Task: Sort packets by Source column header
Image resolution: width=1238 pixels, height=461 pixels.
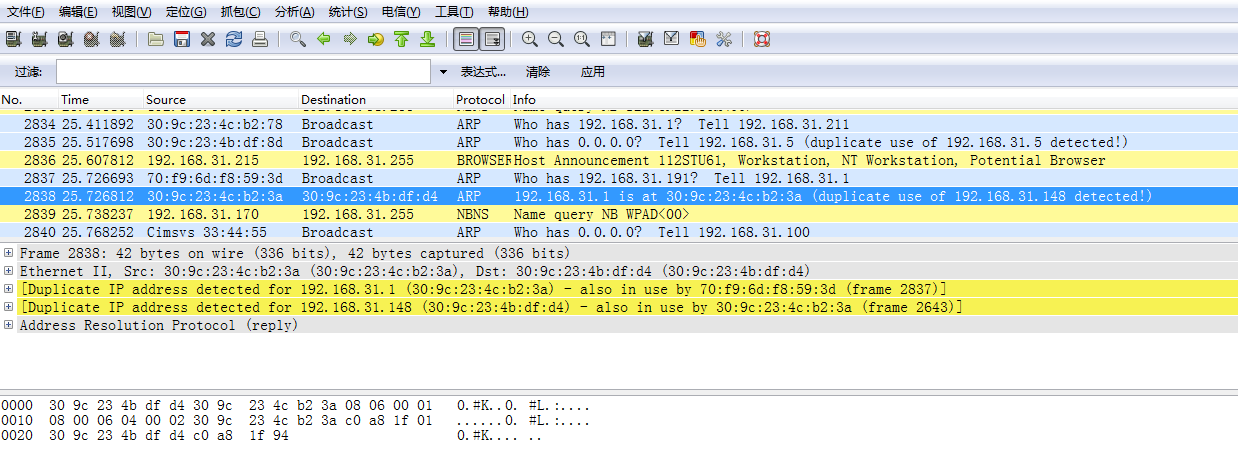Action: click(x=222, y=100)
